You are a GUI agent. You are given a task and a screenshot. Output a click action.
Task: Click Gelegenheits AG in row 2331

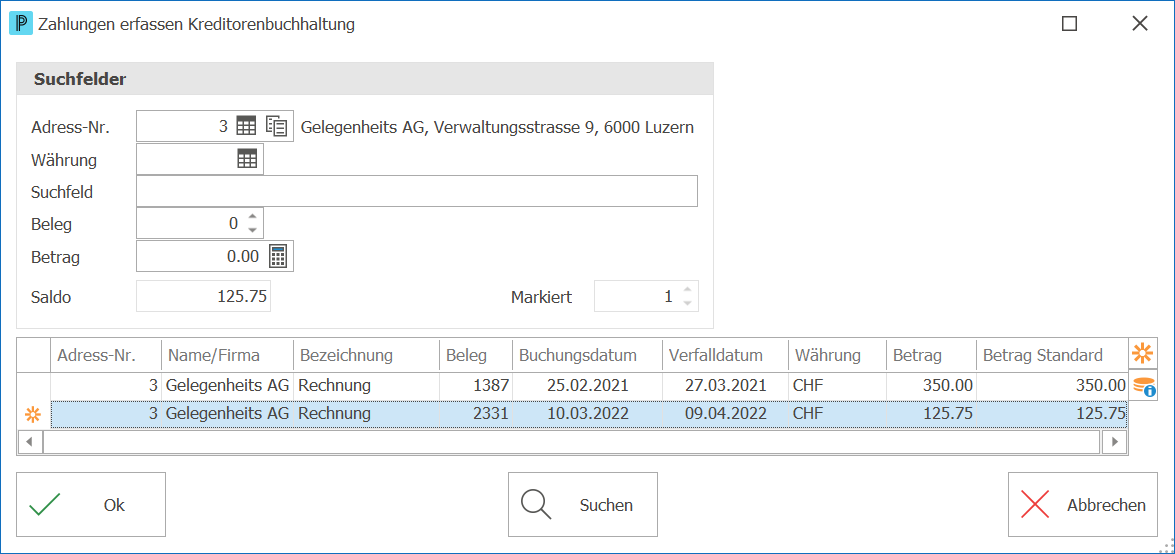pos(227,414)
